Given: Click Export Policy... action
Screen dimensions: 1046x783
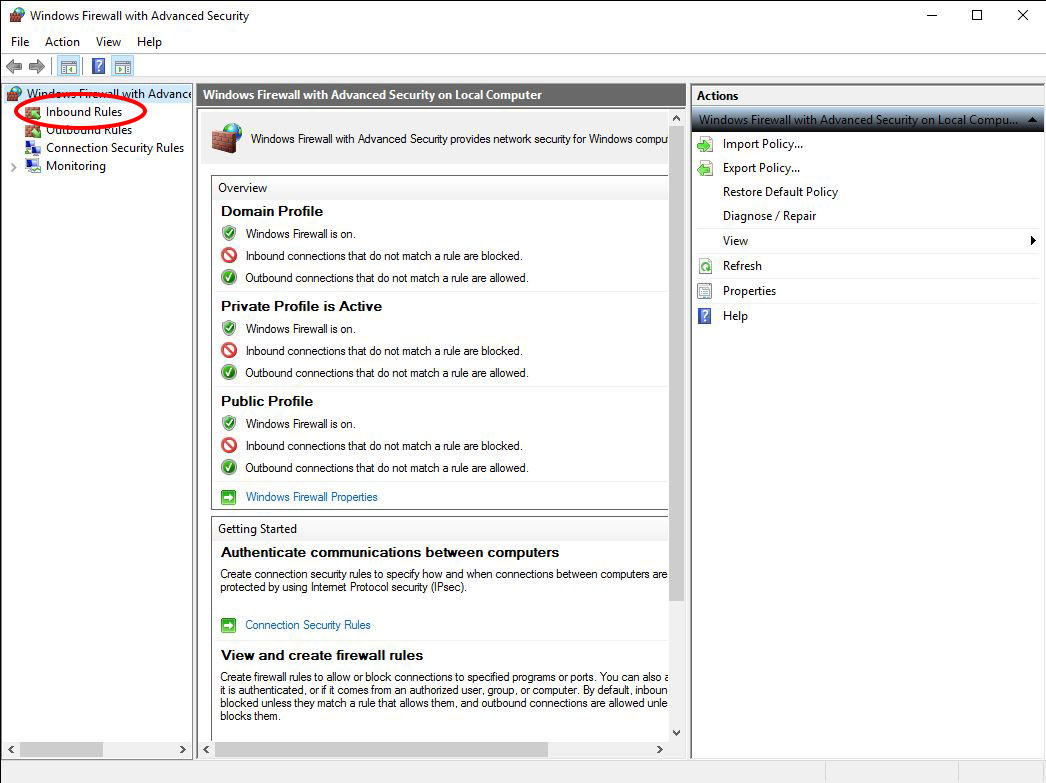Looking at the screenshot, I should click(761, 168).
